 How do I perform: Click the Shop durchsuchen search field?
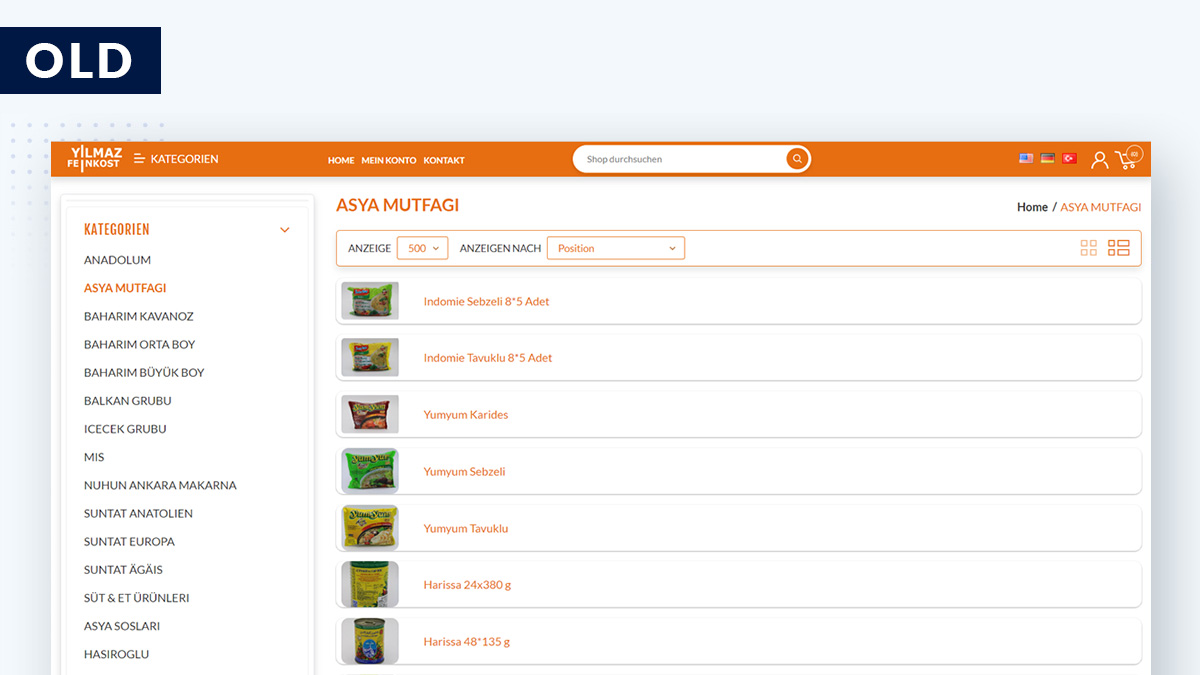click(680, 159)
